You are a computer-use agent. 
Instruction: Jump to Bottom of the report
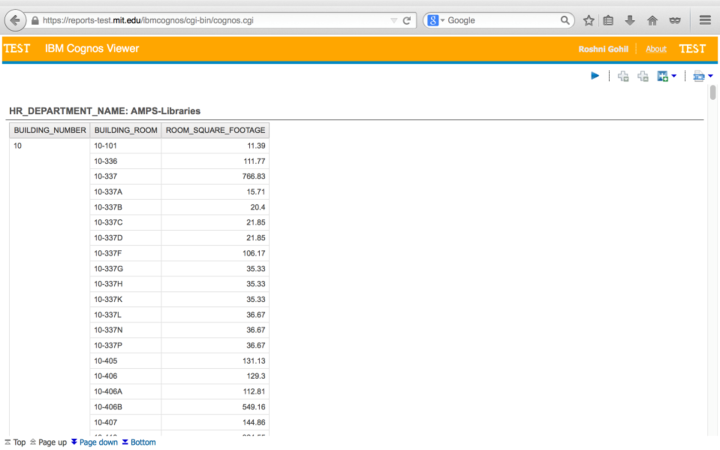tap(139, 442)
